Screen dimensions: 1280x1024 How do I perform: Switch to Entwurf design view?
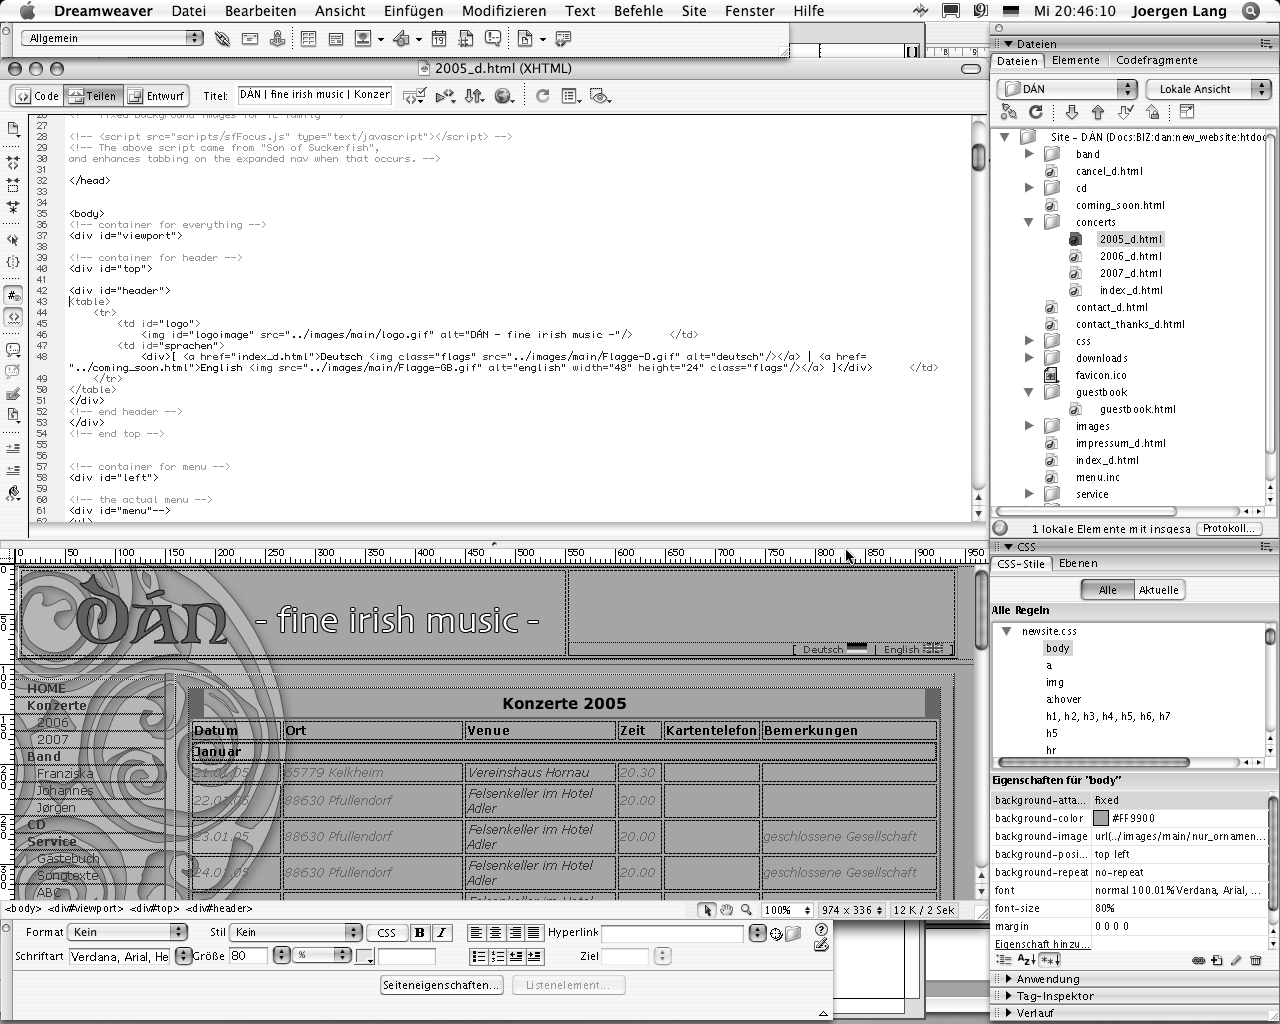click(156, 96)
